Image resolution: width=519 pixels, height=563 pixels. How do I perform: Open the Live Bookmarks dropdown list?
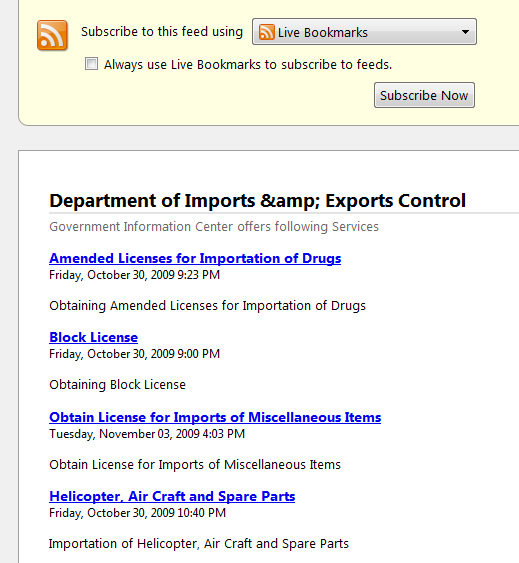[x=364, y=32]
